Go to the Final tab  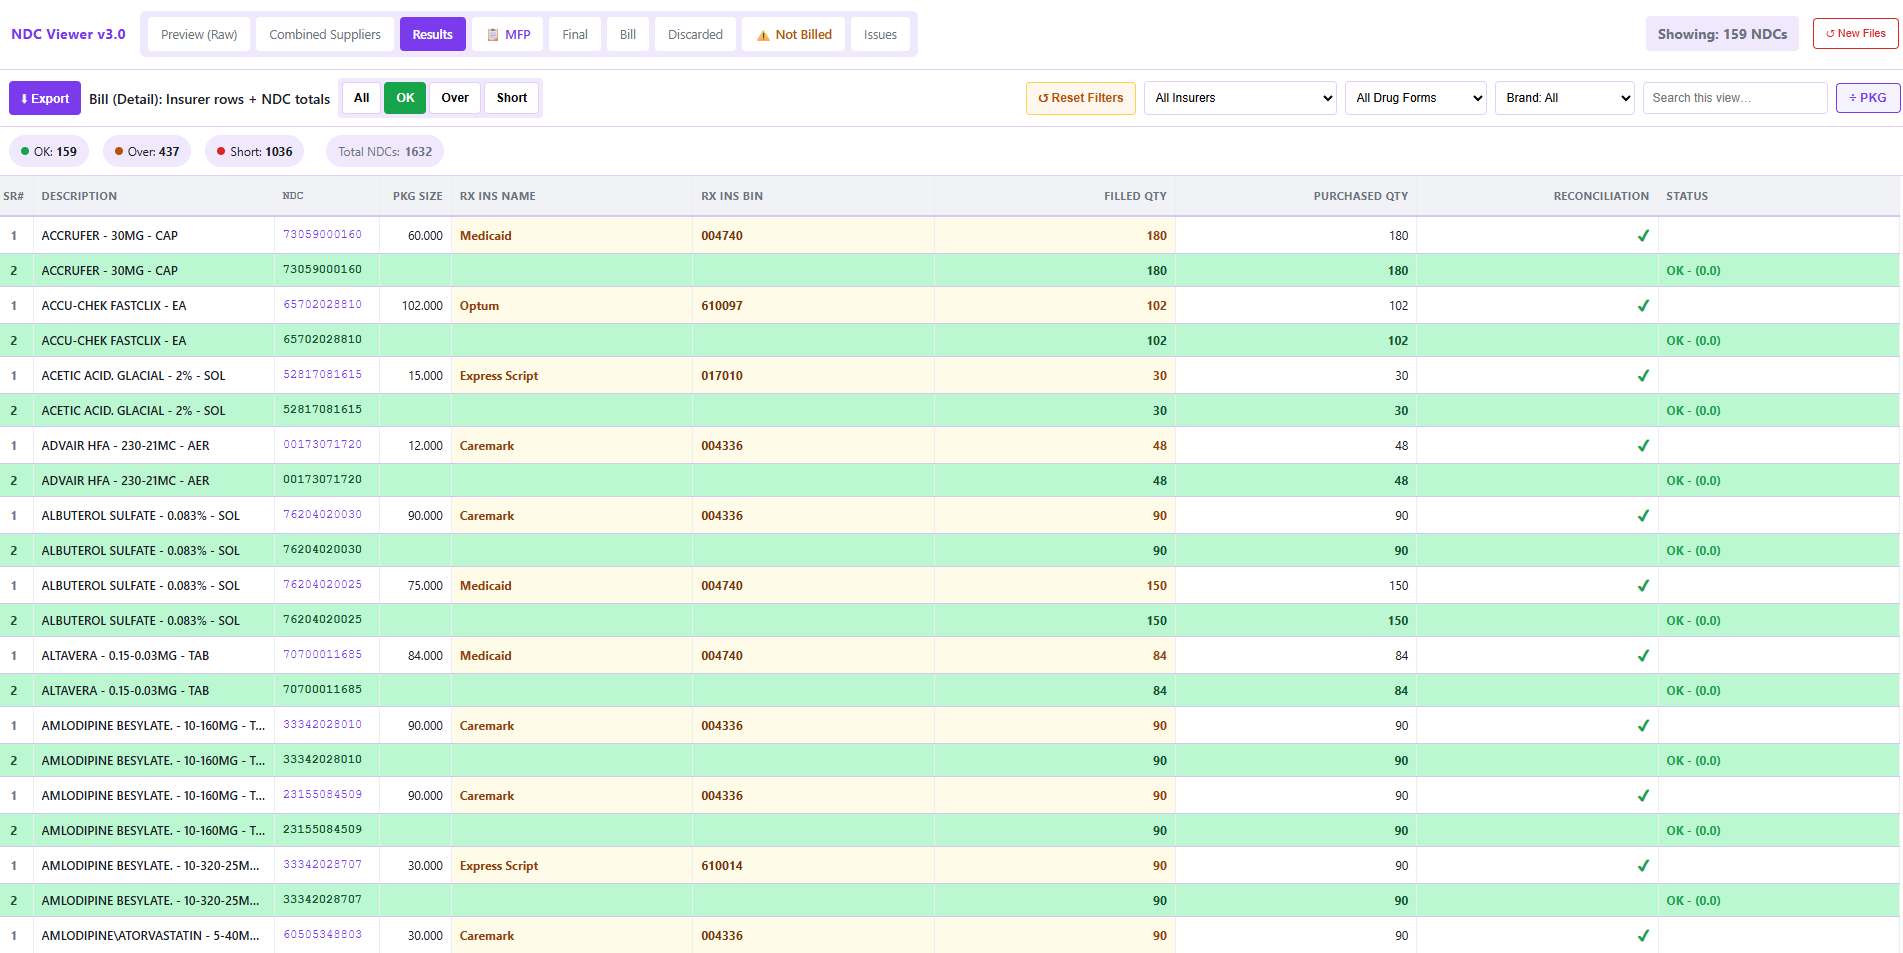point(575,34)
